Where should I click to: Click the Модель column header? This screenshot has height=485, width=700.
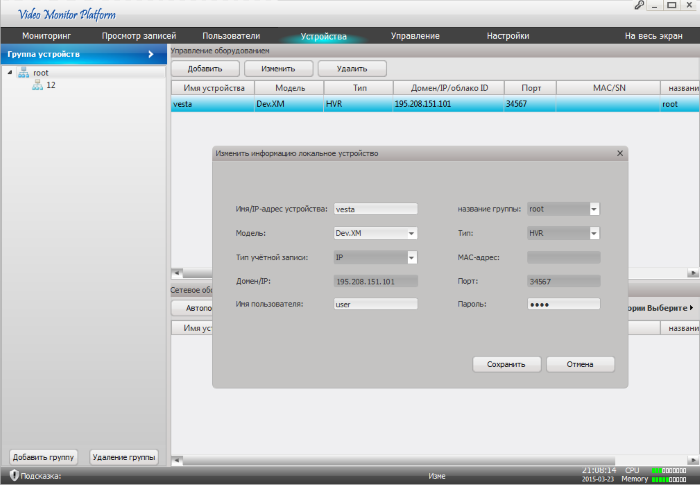tap(290, 88)
